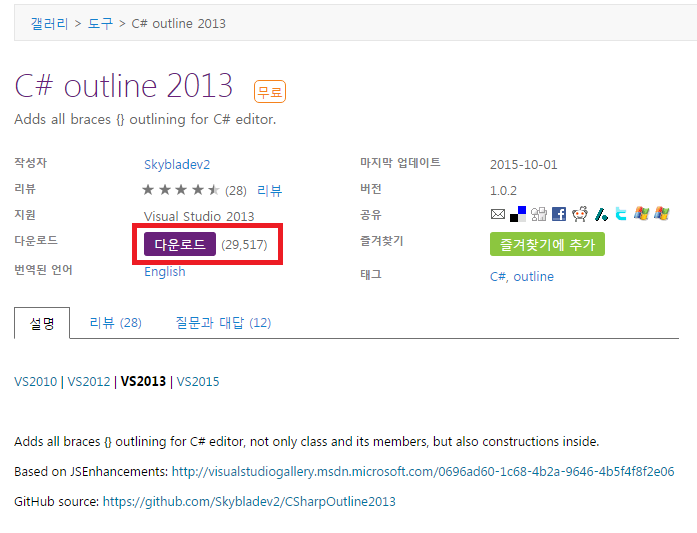Image resolution: width=697 pixels, height=533 pixels.
Task: Click the 버전 version label
Action: click(371, 189)
